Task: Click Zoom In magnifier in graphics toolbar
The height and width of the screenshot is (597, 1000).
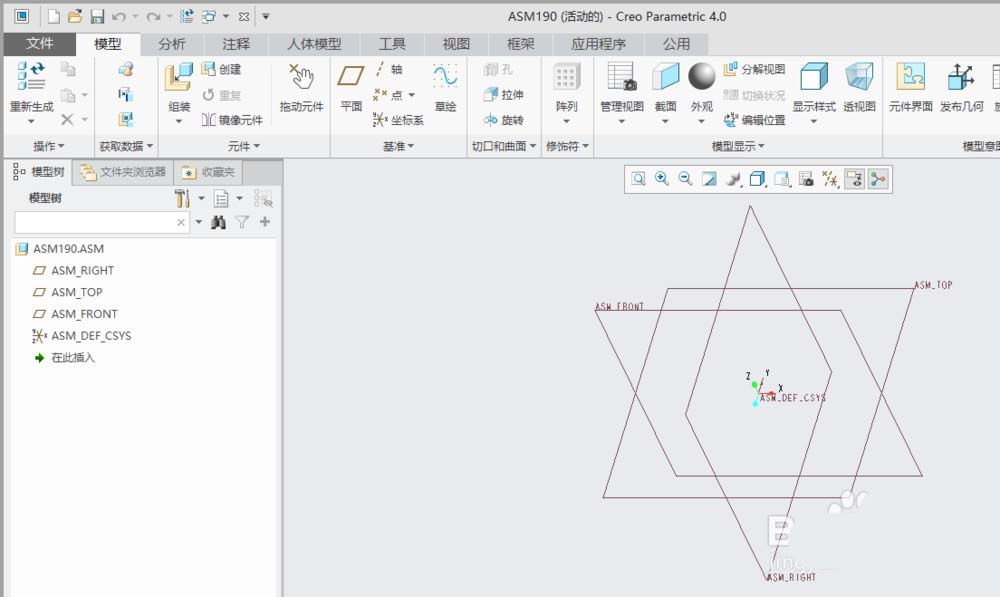Action: pos(662,179)
